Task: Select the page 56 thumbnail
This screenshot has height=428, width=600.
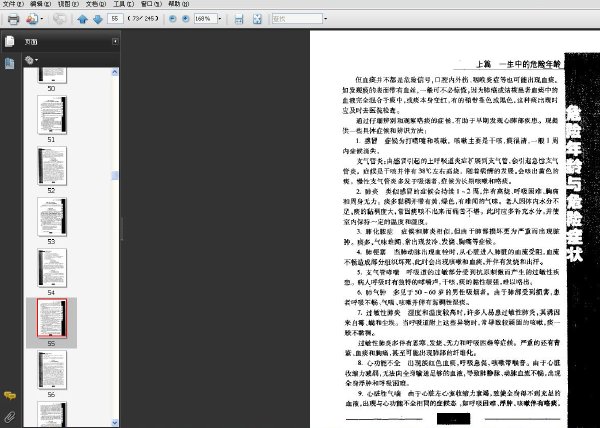Action: pyautogui.click(x=52, y=370)
